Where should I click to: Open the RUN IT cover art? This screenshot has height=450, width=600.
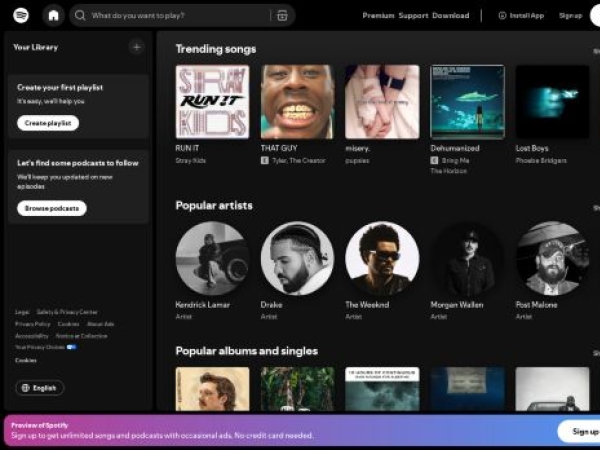coord(212,102)
